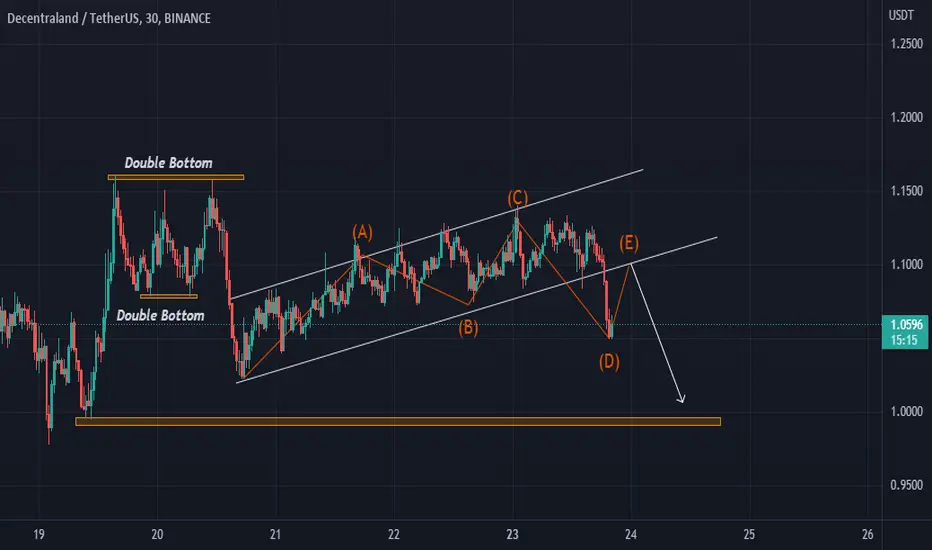Select the (D) wave label
This screenshot has width=932, height=550.
coord(609,361)
